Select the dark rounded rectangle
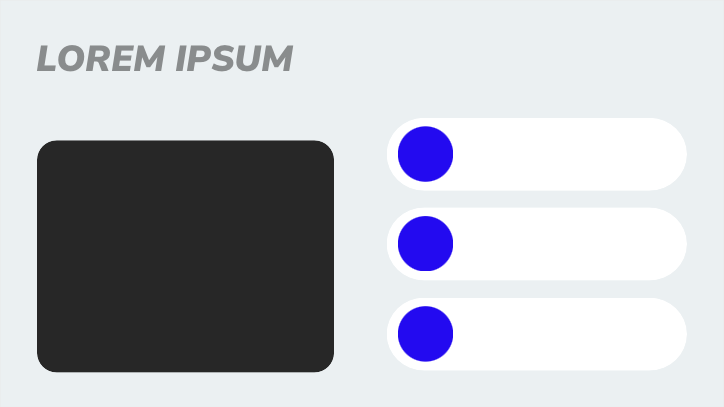724x407 pixels. click(x=185, y=256)
